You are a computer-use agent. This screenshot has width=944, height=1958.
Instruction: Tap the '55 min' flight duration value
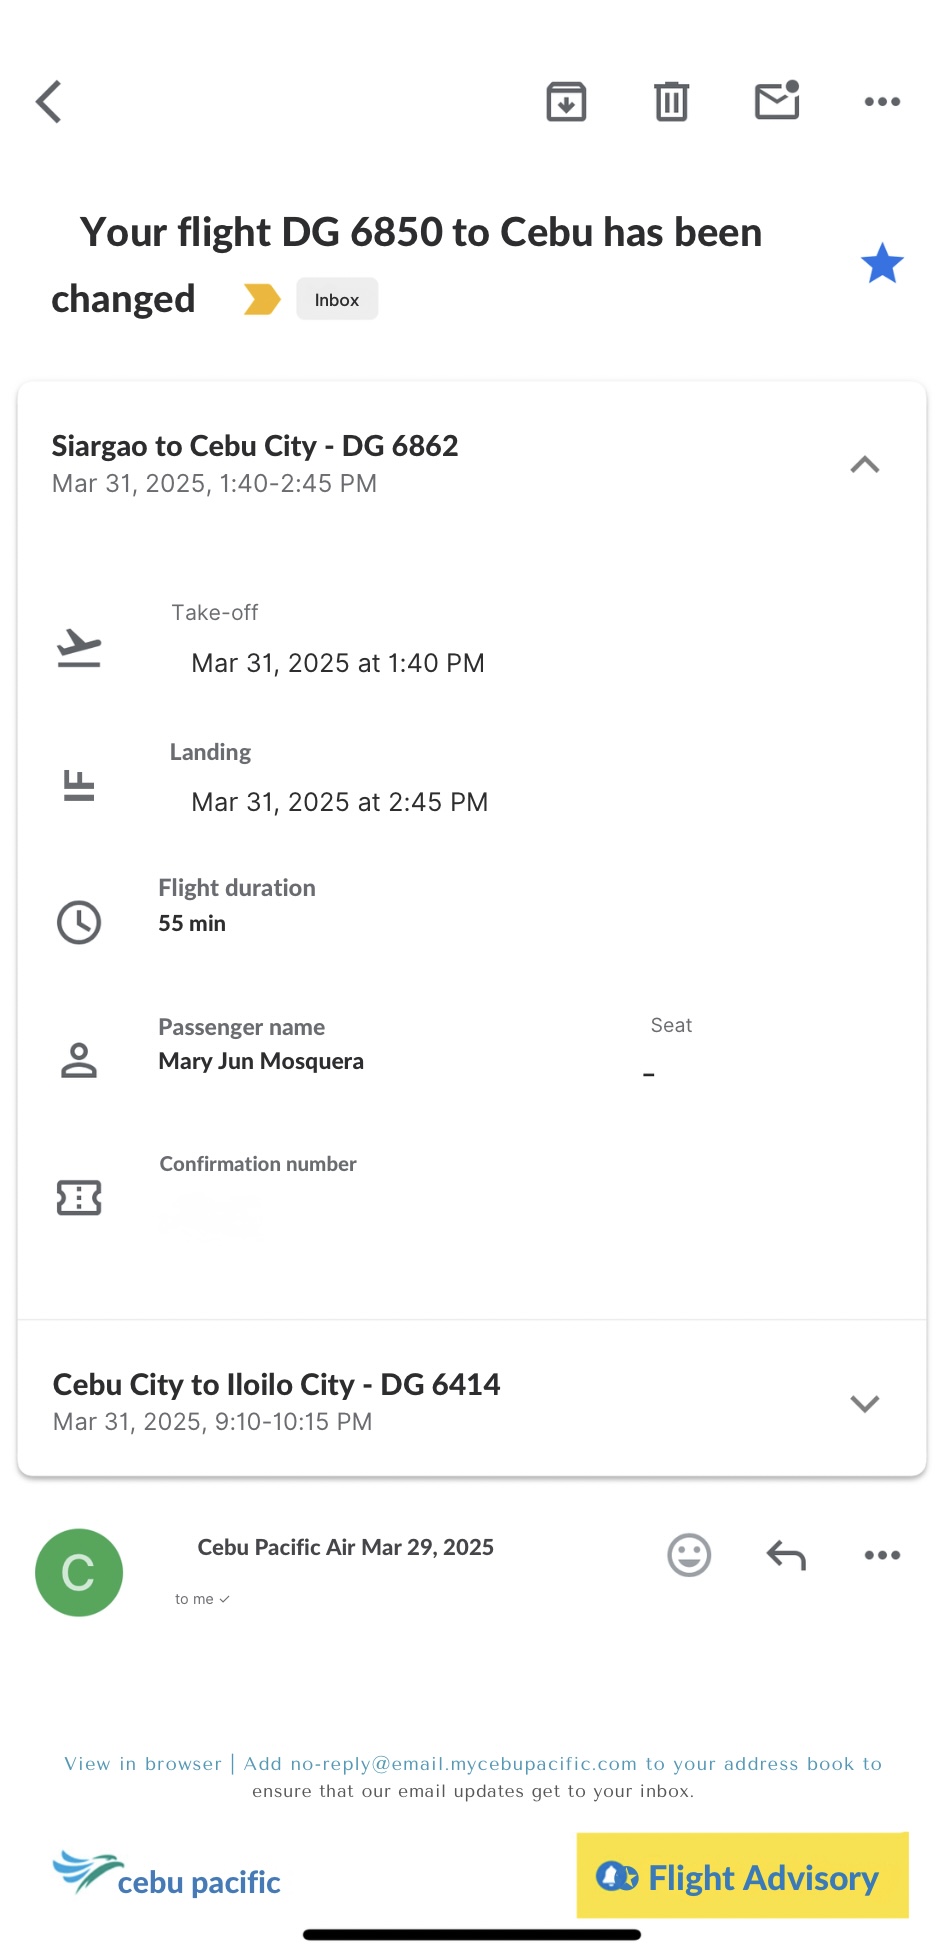(192, 923)
